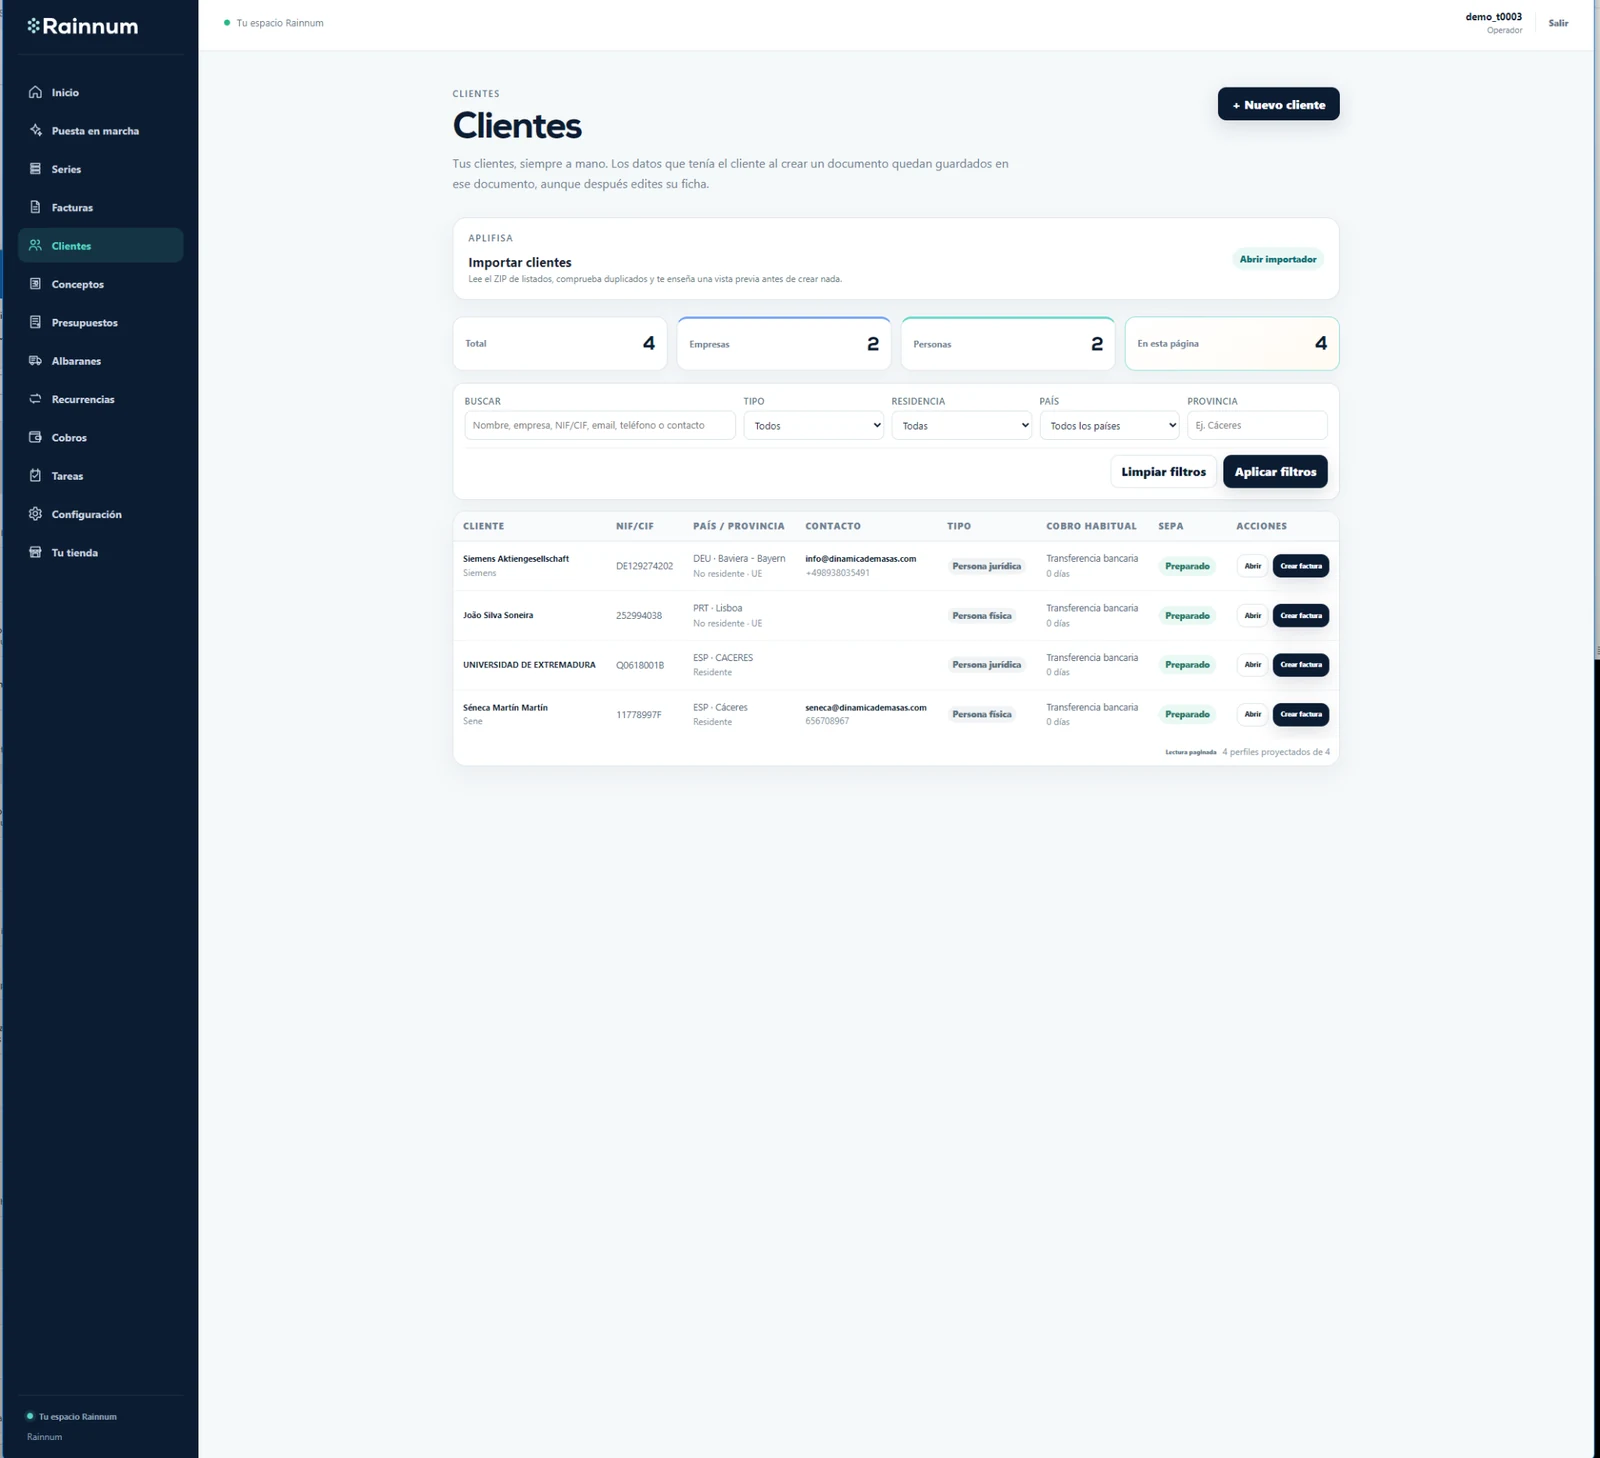
Task: Click Abrir for Siemens Aktiengesellschaft row
Action: coord(1252,566)
